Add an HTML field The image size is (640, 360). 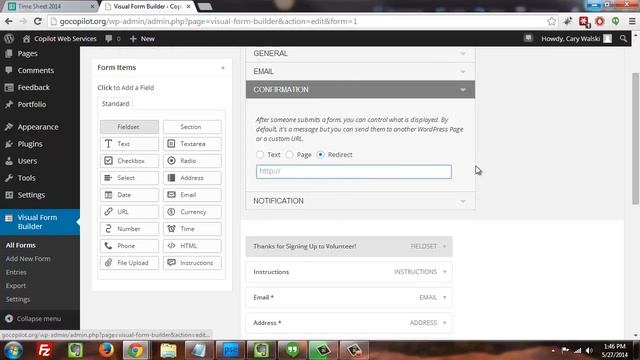[x=192, y=246]
